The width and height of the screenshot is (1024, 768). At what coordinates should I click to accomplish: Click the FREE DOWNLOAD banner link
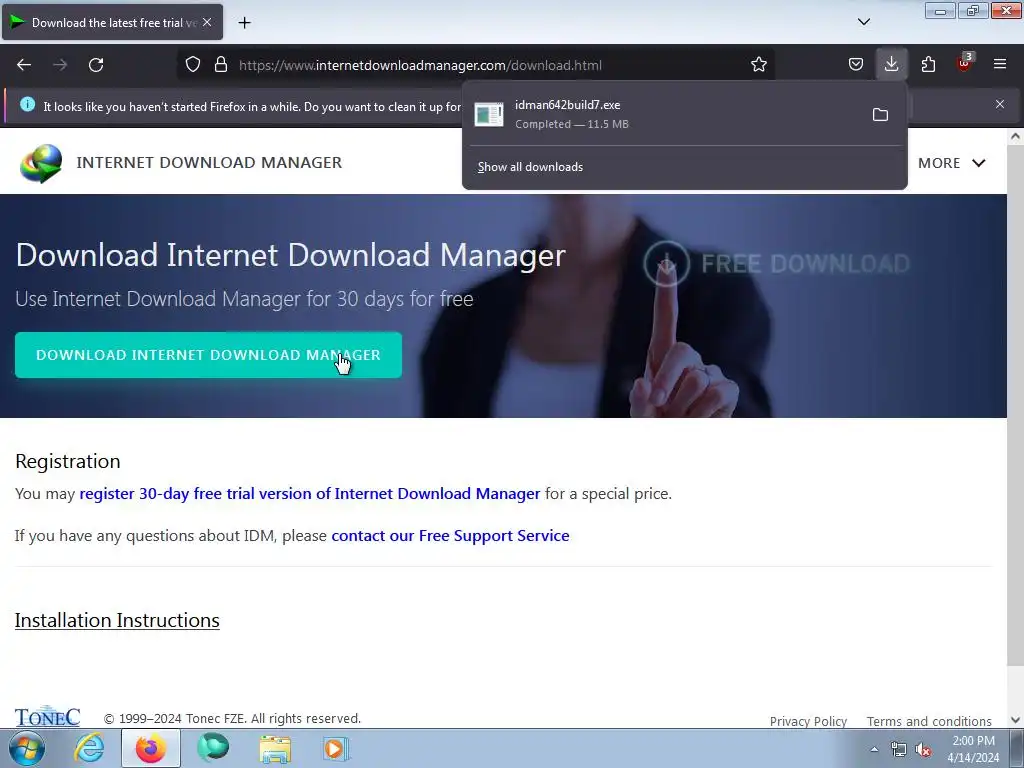777,264
